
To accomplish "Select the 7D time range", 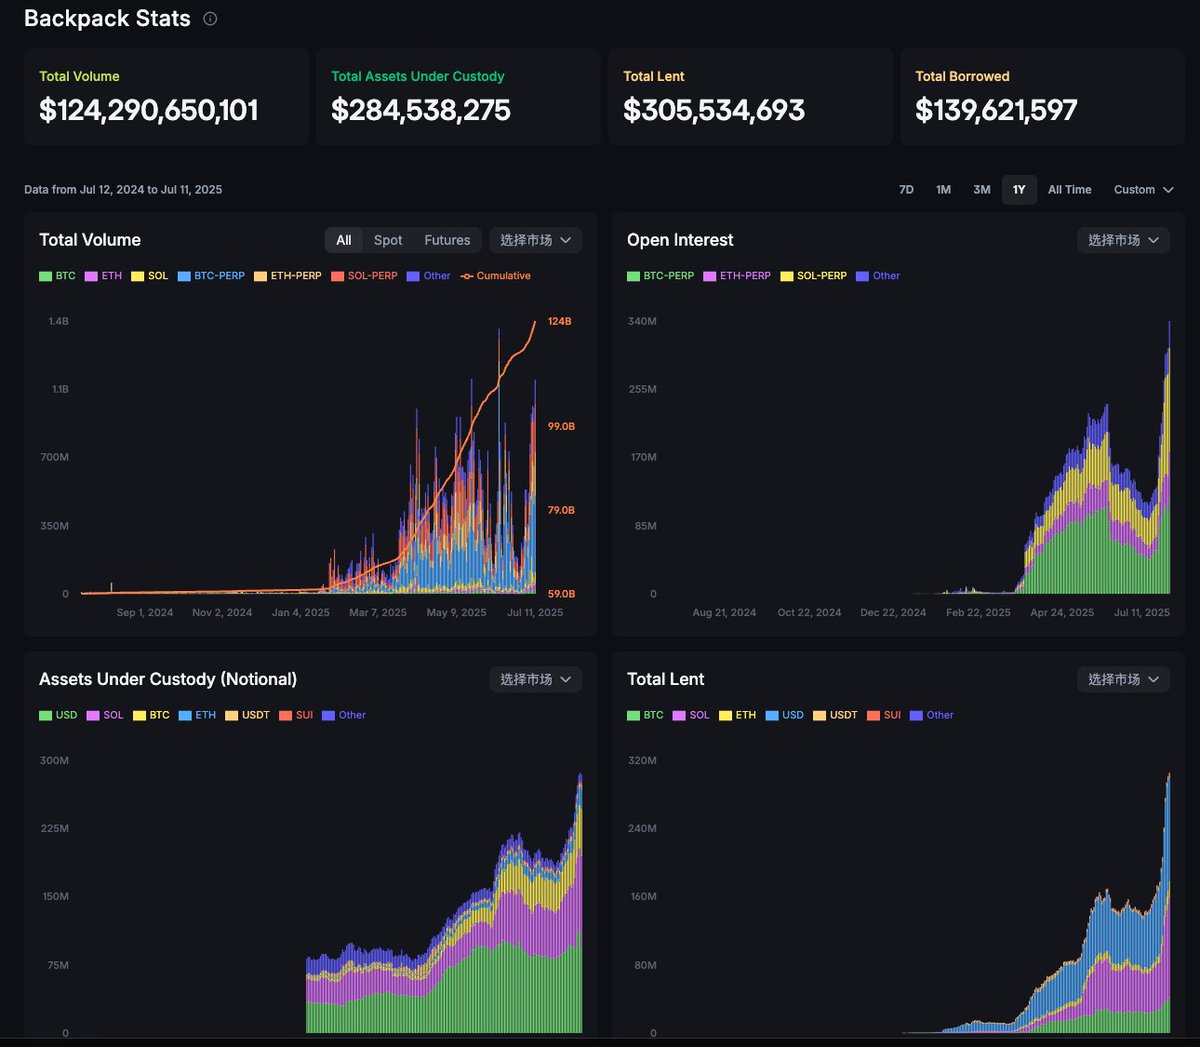I will tap(906, 189).
